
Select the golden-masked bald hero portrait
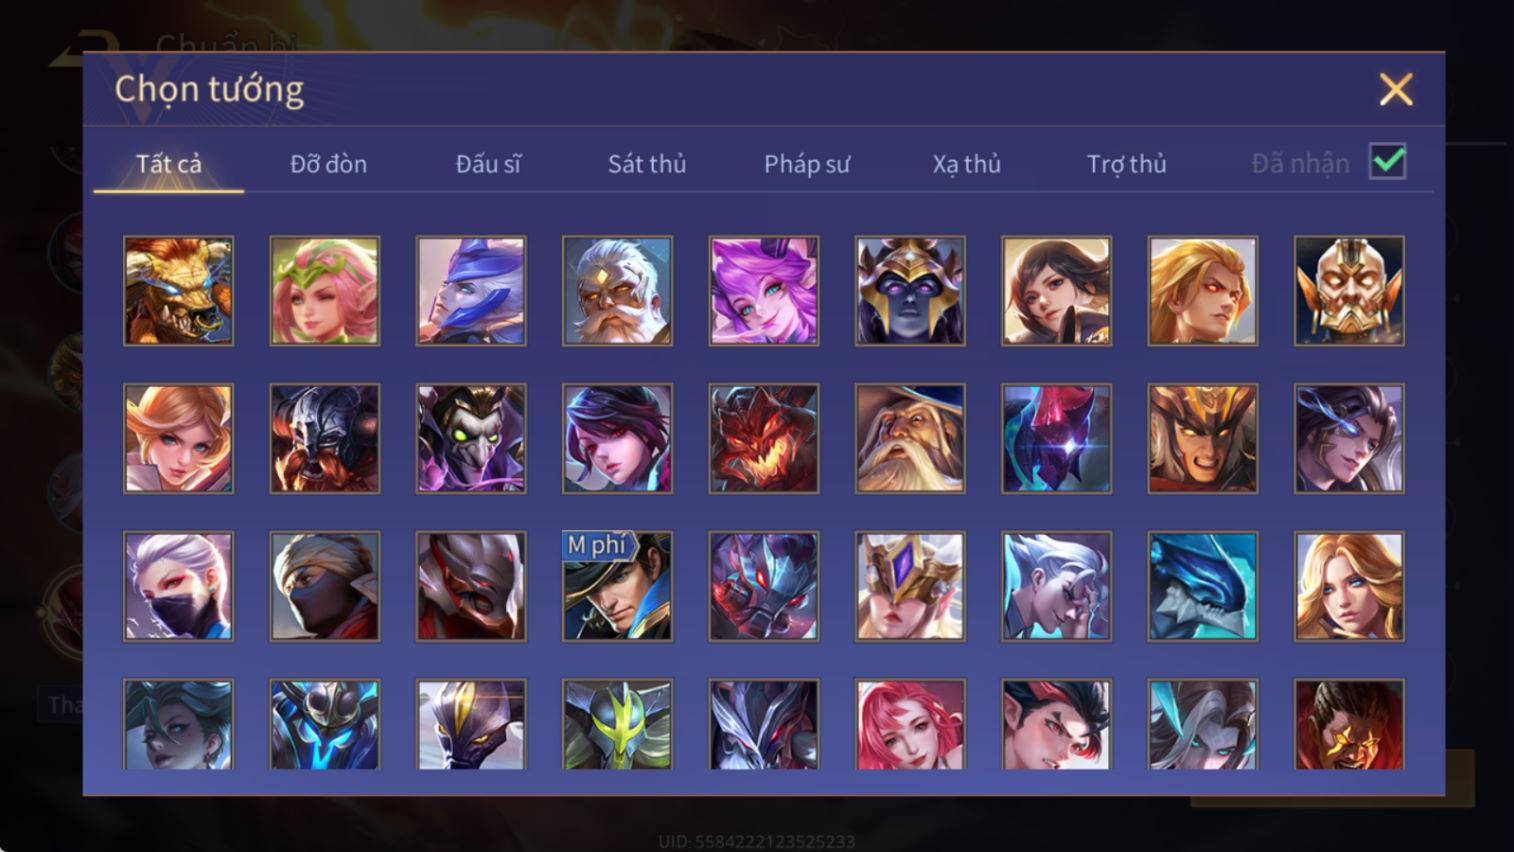click(x=1349, y=291)
